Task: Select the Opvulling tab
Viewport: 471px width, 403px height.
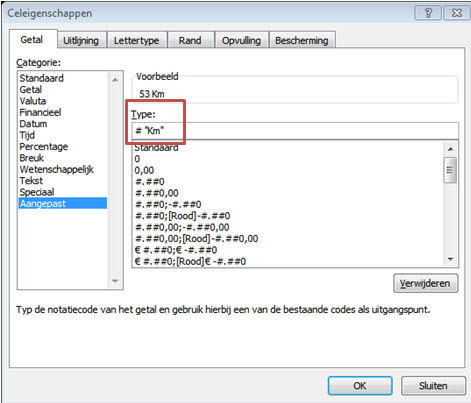Action: tap(241, 40)
